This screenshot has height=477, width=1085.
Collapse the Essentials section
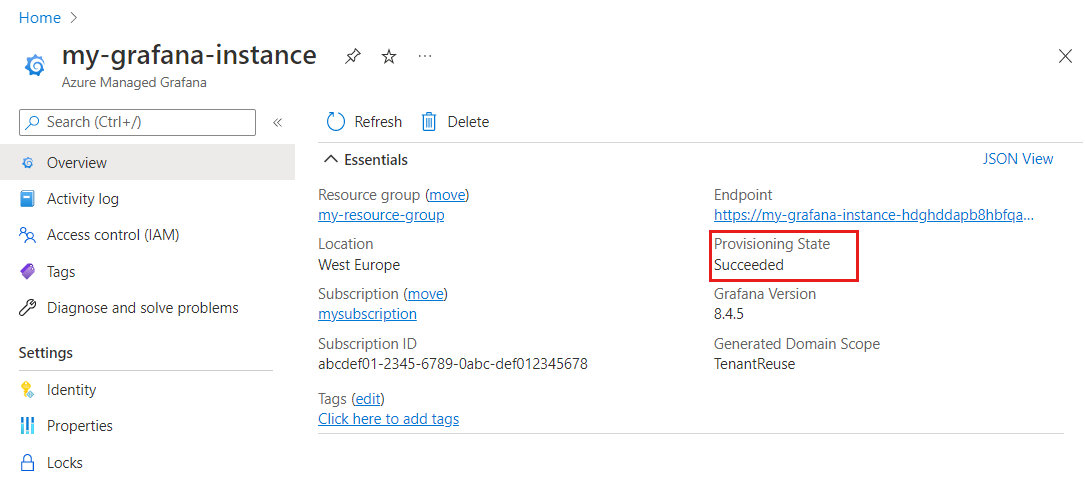331,160
